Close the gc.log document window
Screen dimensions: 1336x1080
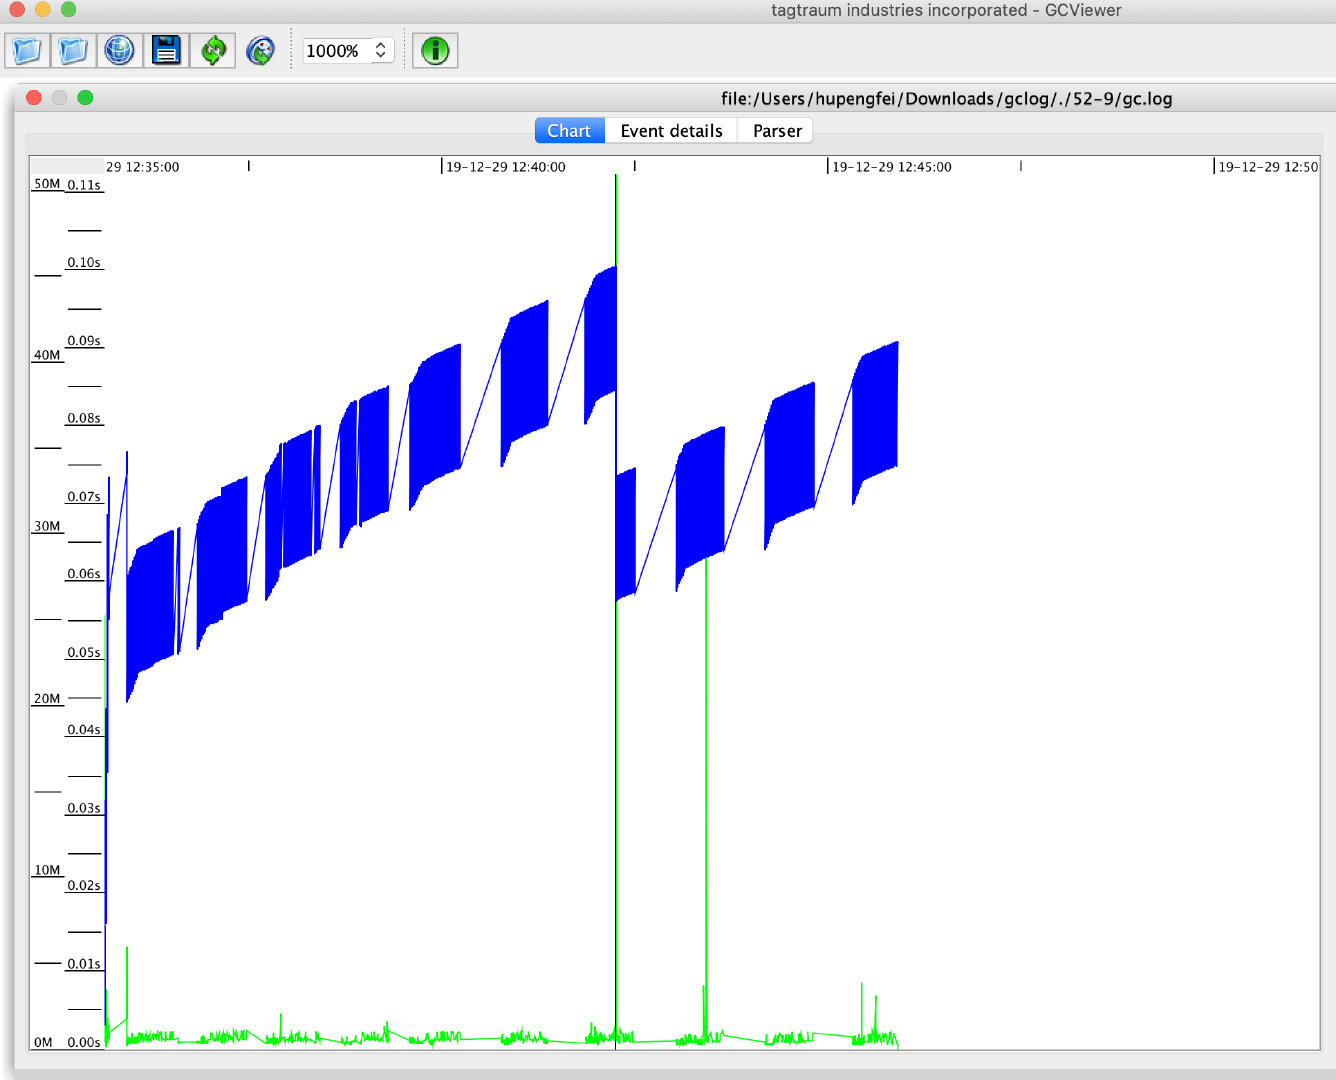pos(33,97)
